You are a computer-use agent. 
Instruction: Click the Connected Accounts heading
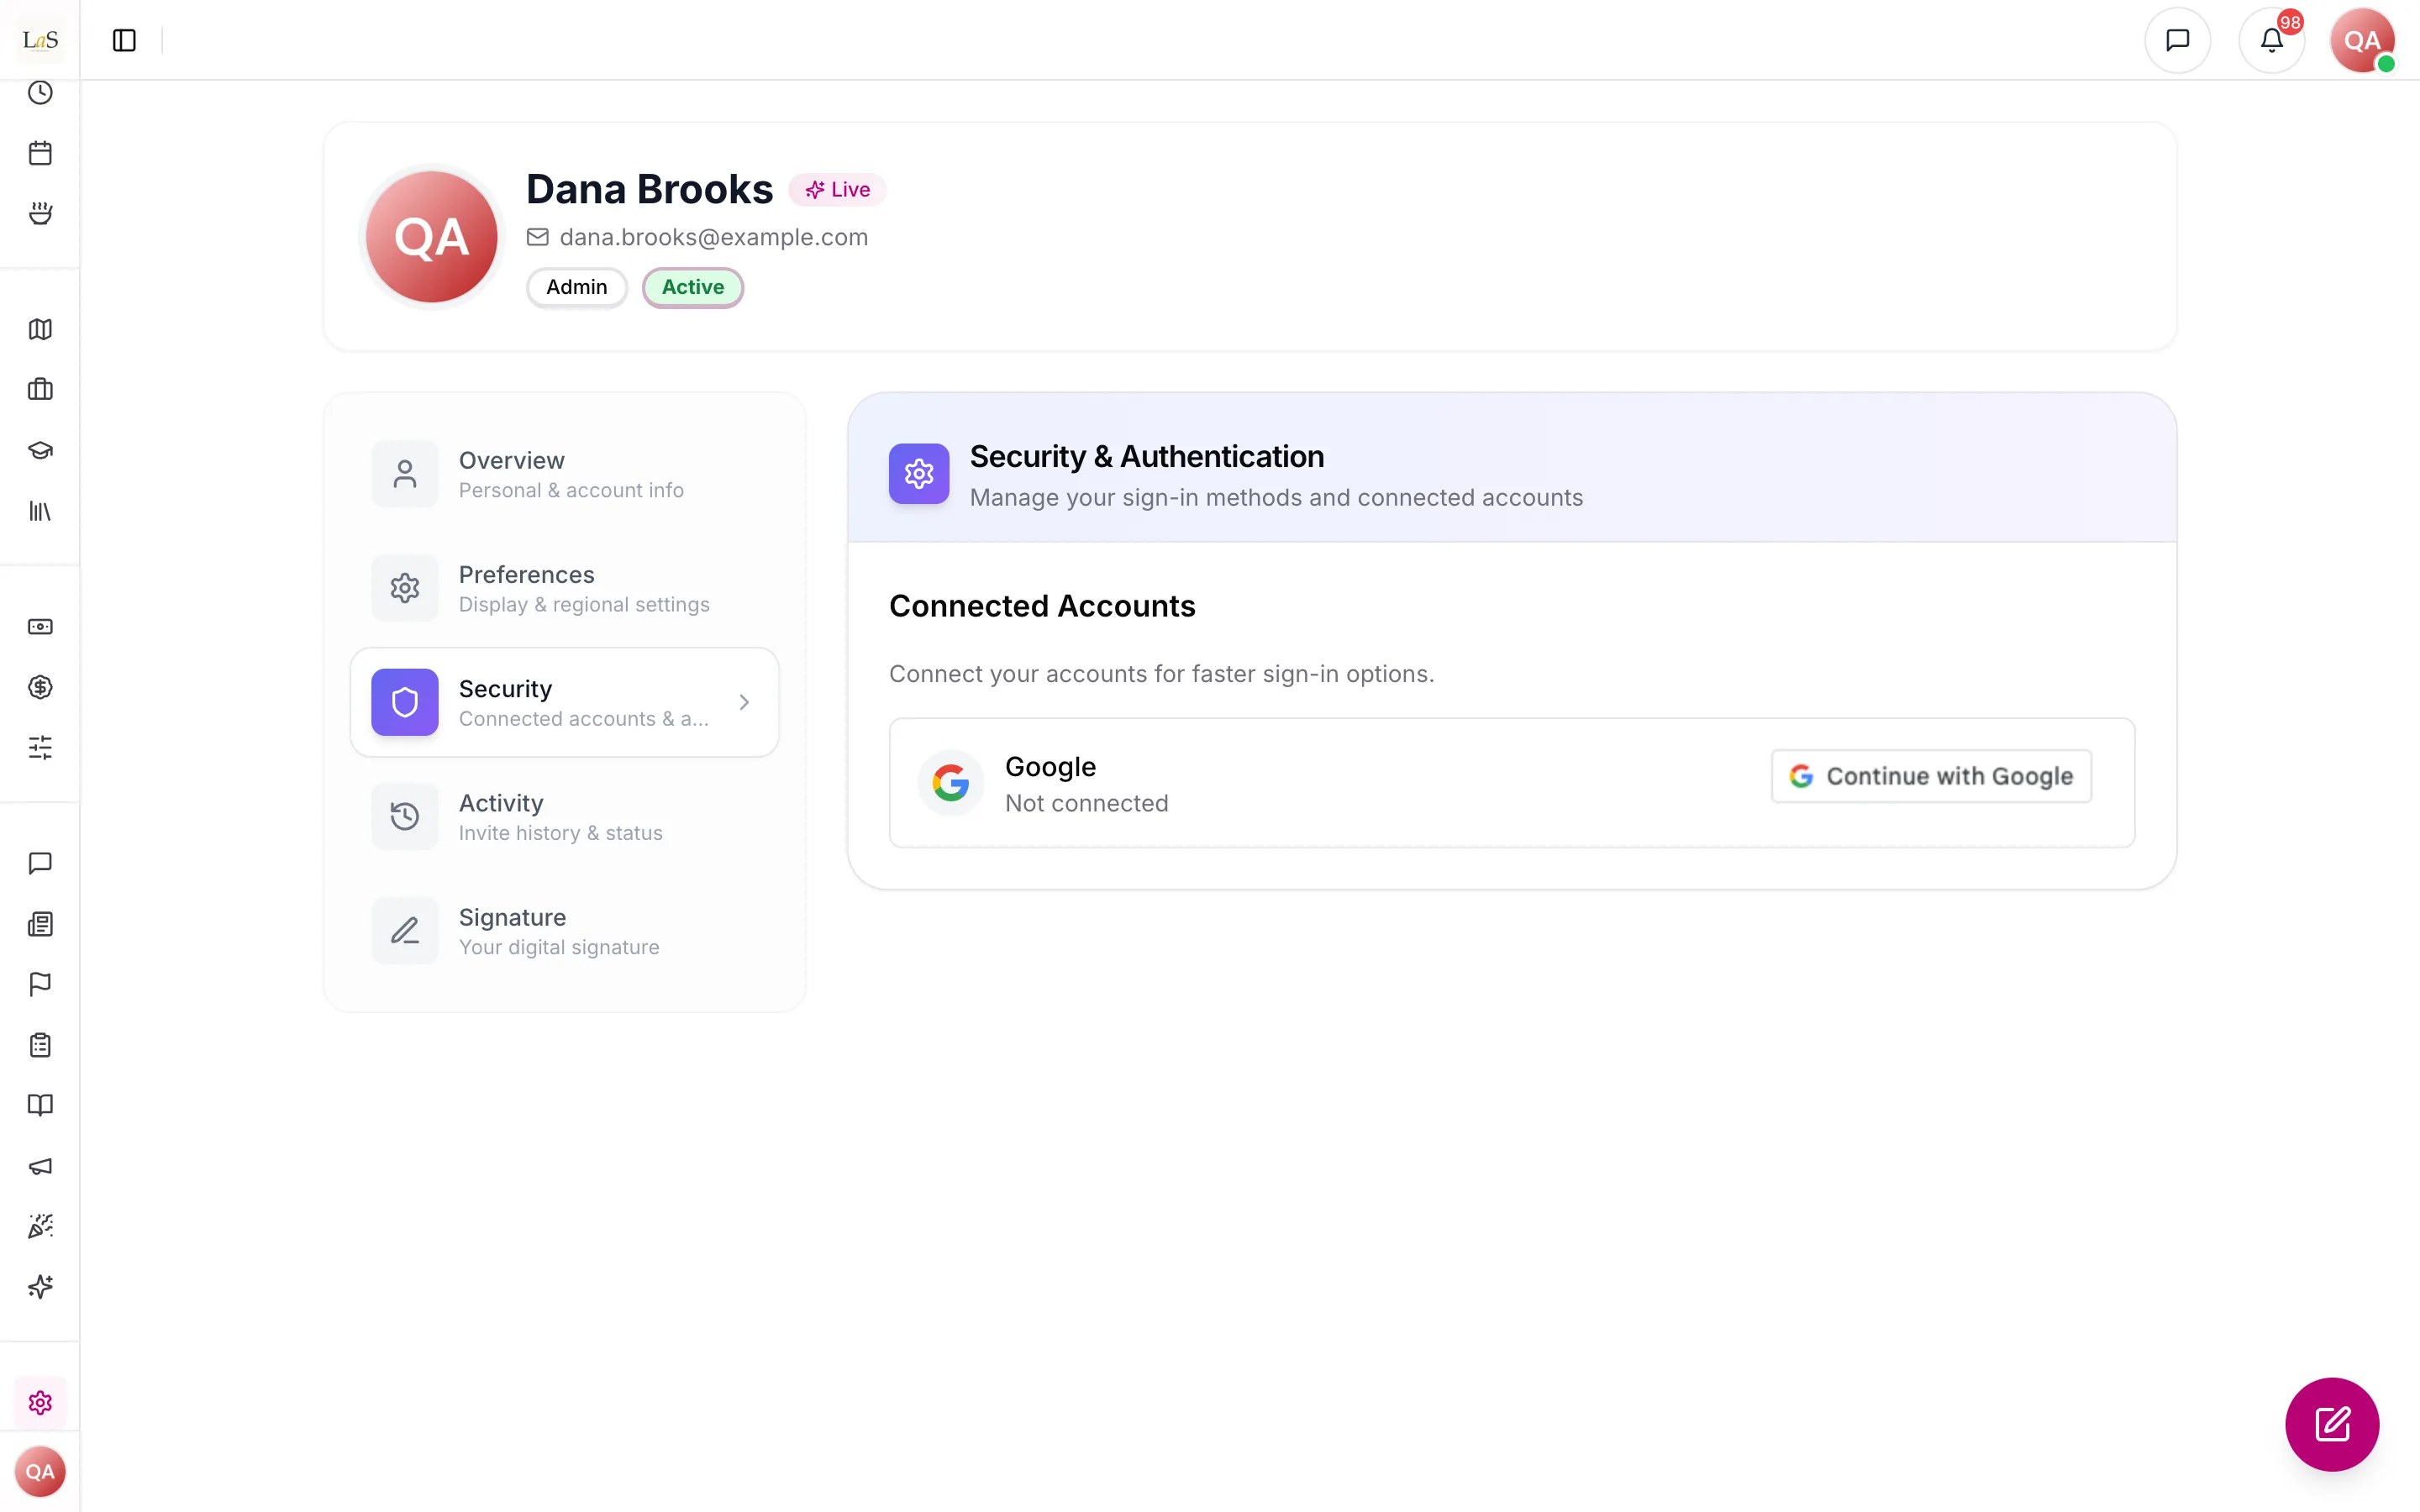click(x=1042, y=606)
